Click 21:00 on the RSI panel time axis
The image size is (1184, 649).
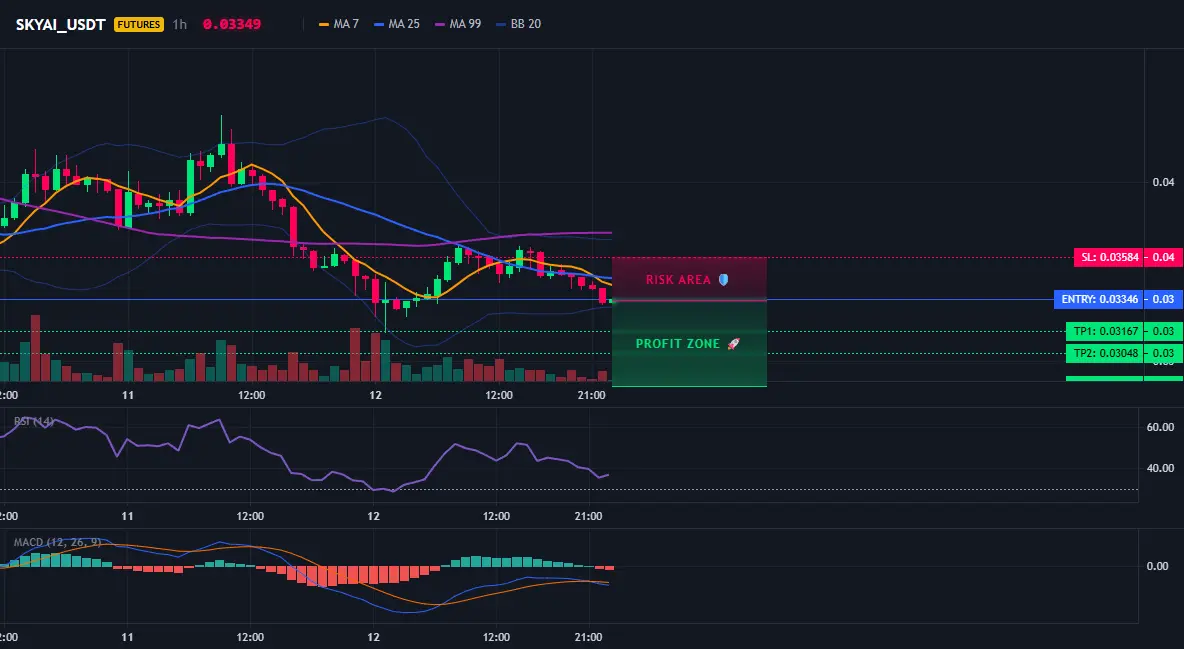588,516
